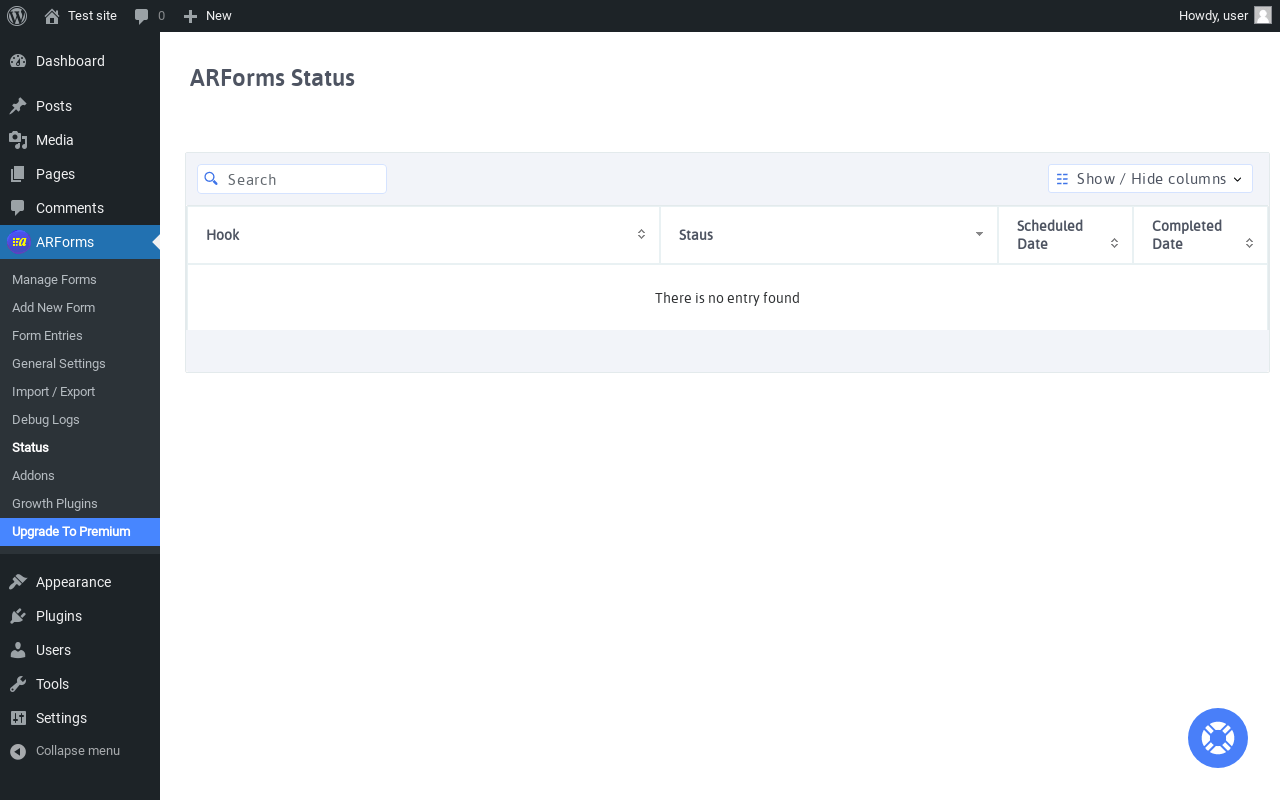Screen dimensions: 1280x800
Task: Open Debug Logs page
Action: tap(46, 420)
